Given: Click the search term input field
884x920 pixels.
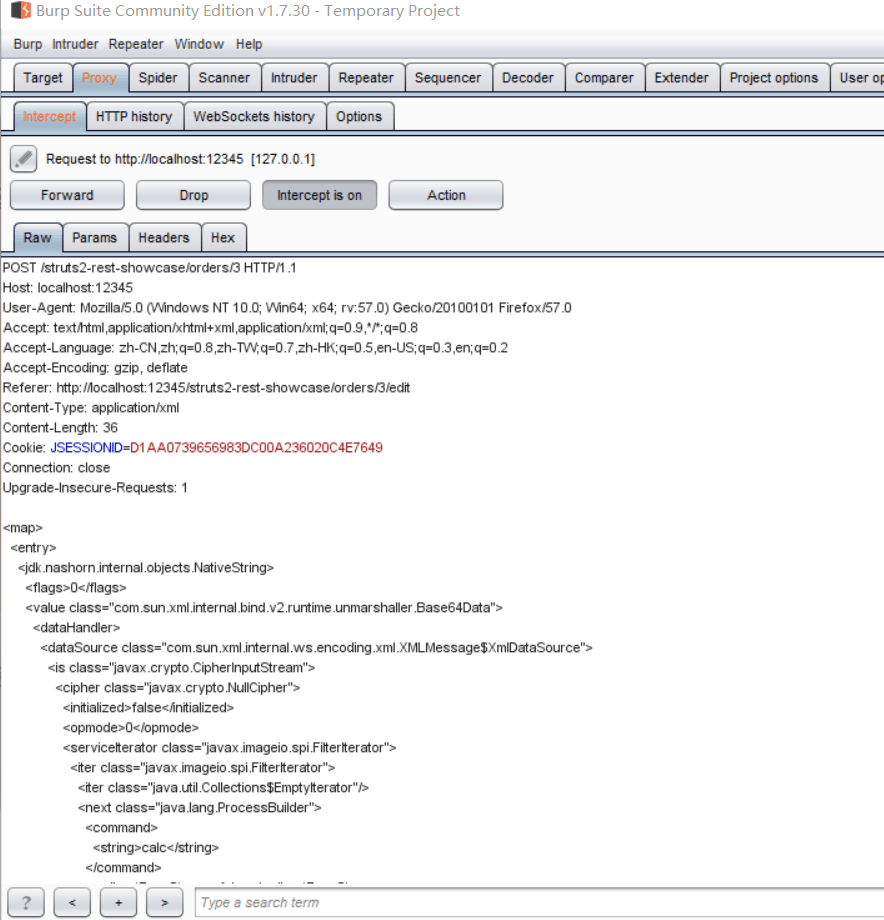Looking at the screenshot, I should [539, 902].
